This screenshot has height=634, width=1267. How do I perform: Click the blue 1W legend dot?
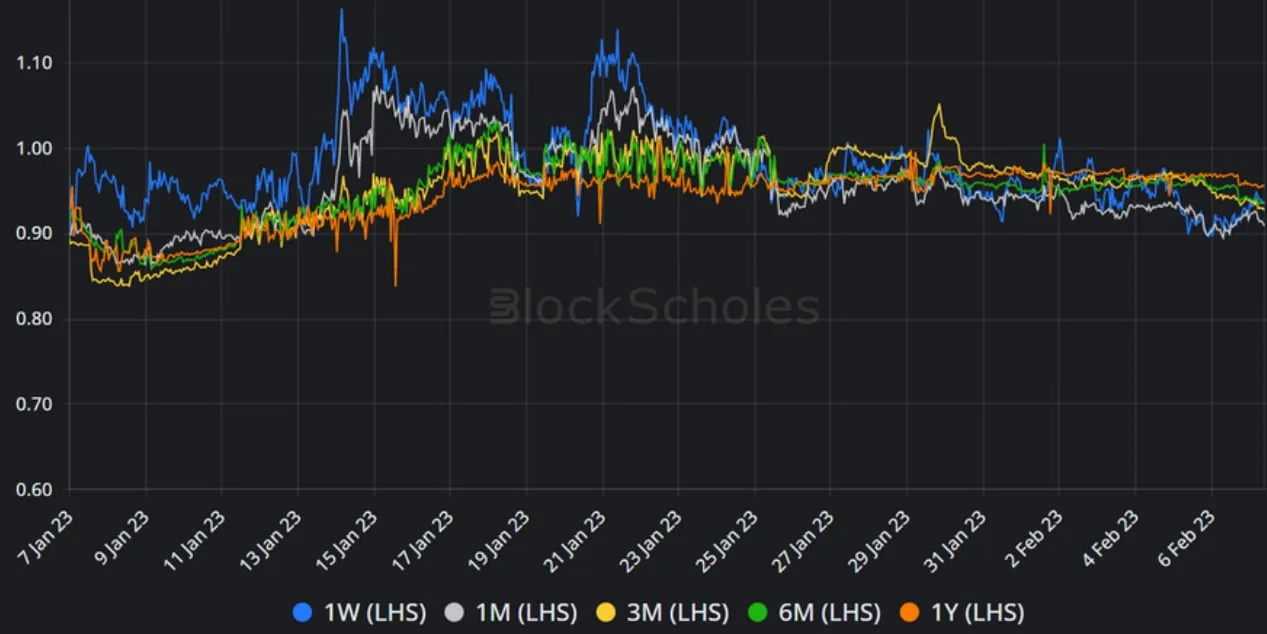pos(304,612)
